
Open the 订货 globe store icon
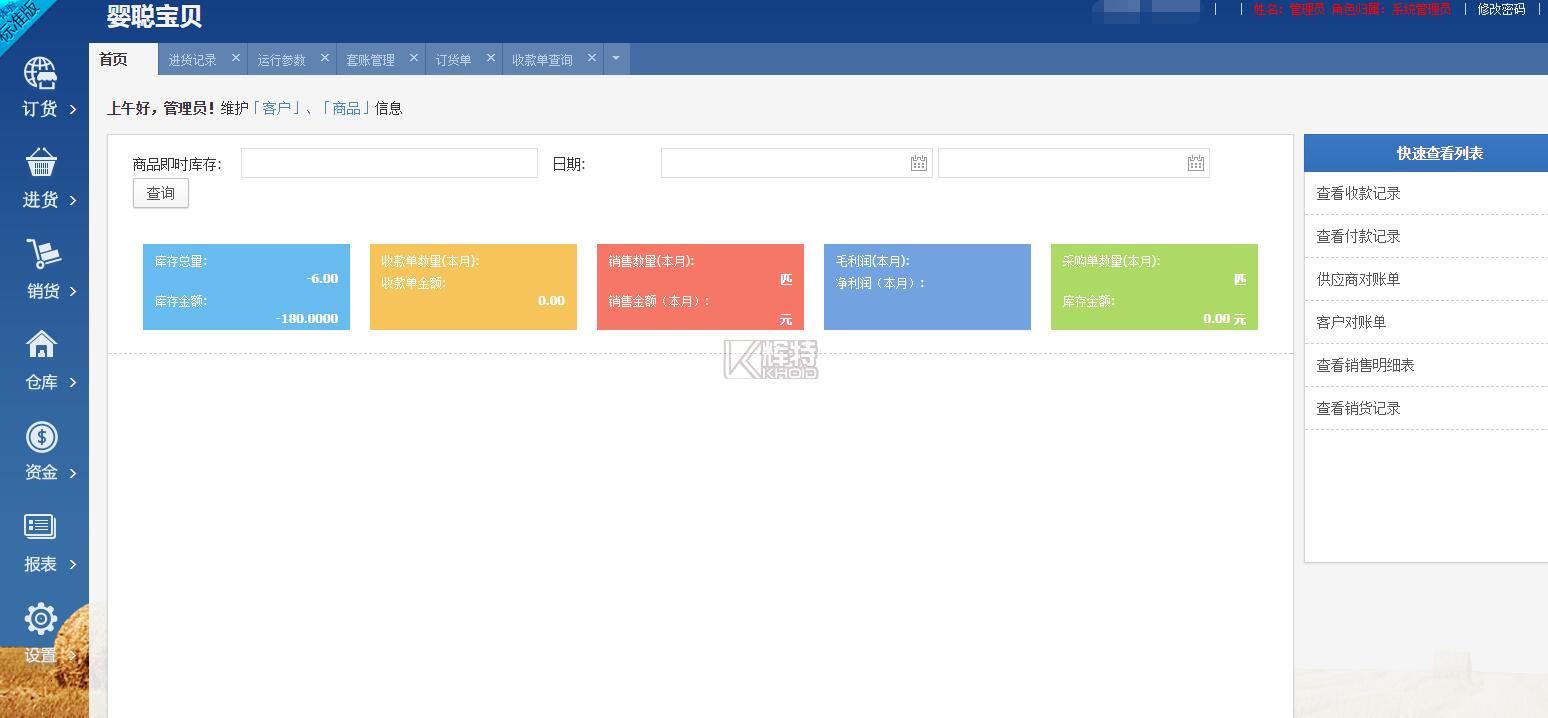point(41,74)
